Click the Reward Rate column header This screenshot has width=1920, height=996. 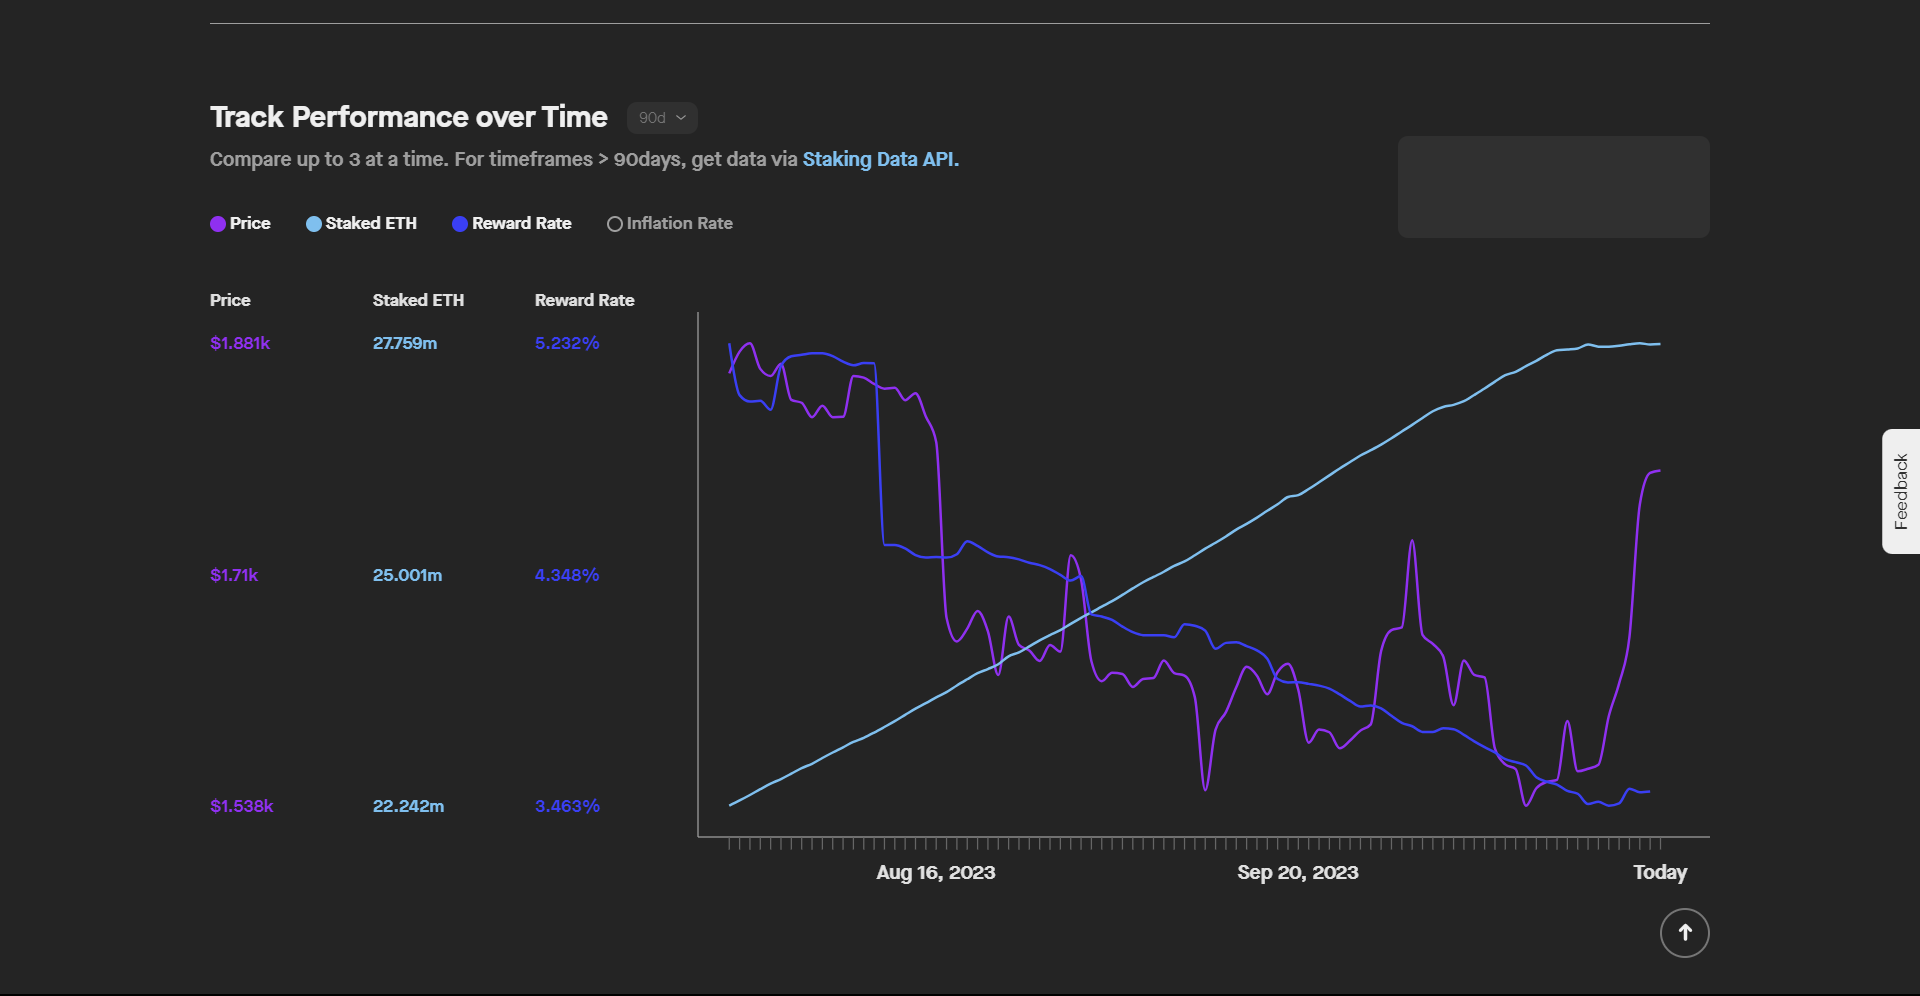click(585, 300)
